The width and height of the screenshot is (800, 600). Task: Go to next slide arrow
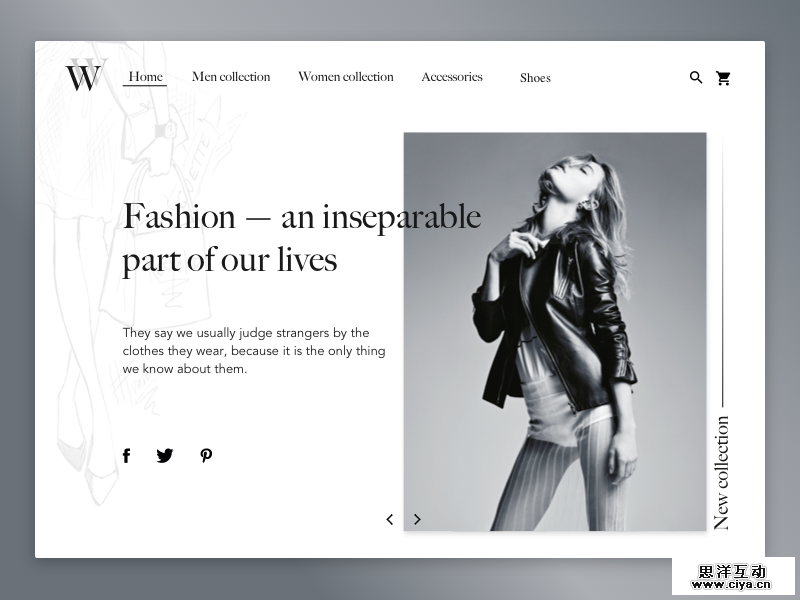point(417,519)
